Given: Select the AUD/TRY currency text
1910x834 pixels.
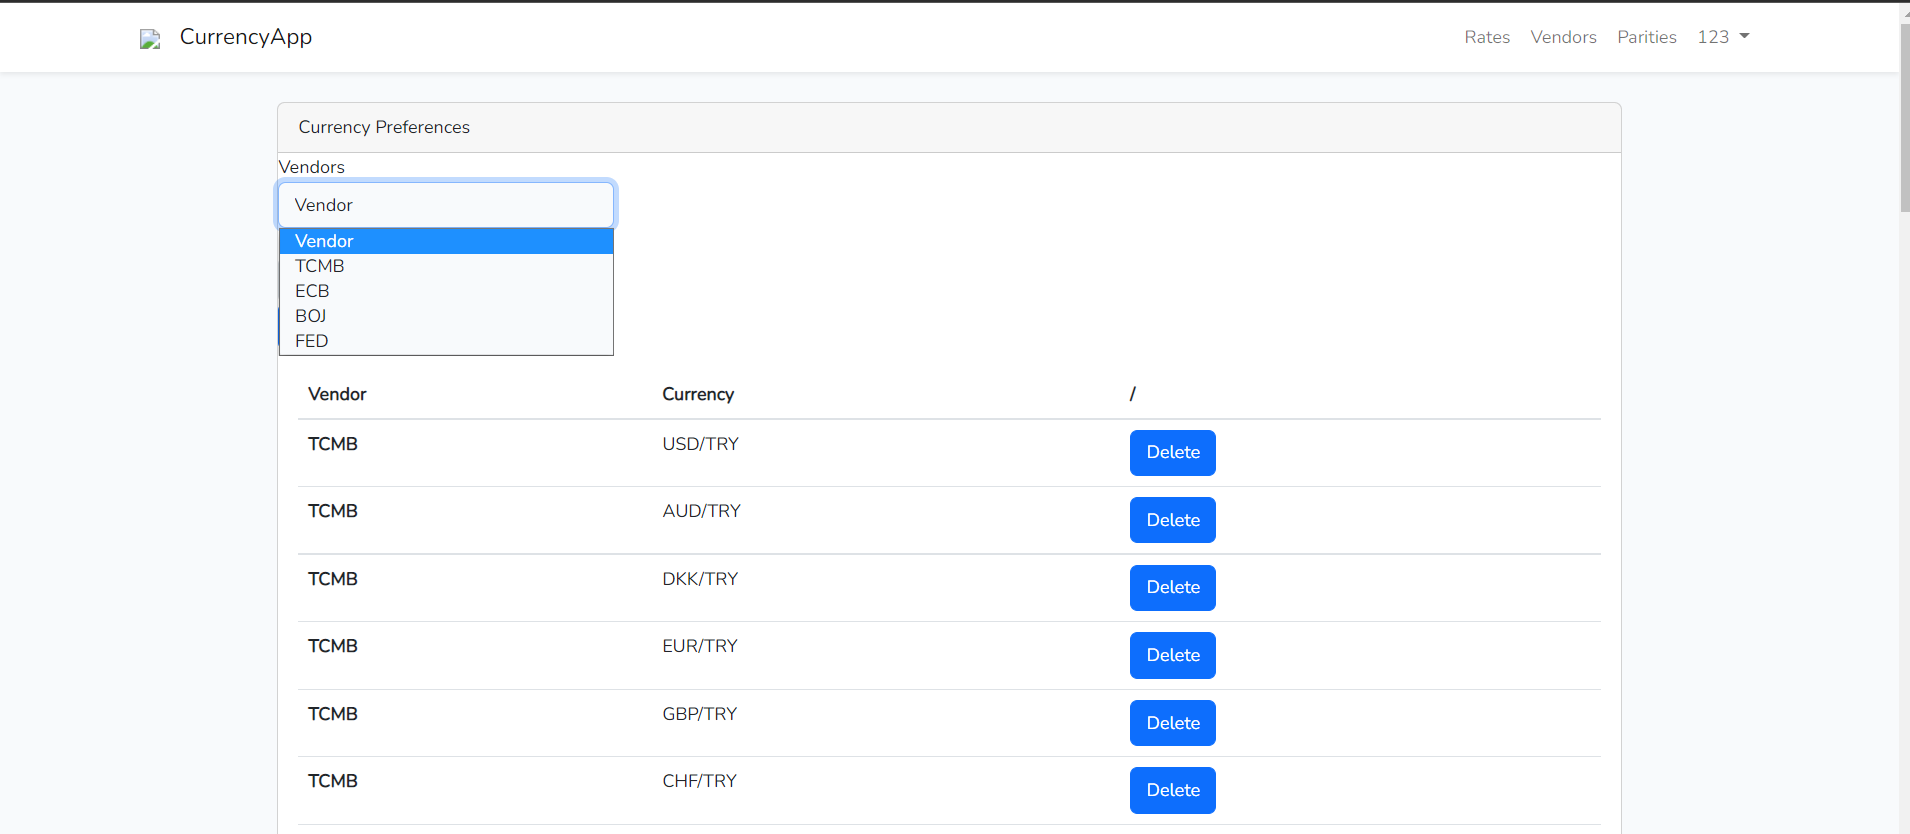Looking at the screenshot, I should click(x=701, y=511).
